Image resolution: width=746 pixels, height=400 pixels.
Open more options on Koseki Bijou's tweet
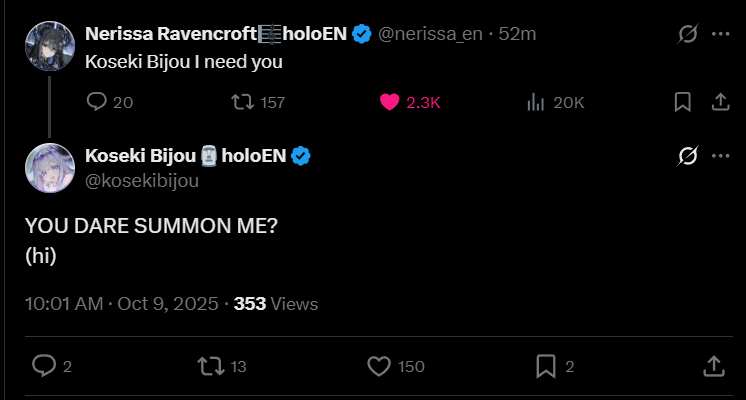click(720, 156)
